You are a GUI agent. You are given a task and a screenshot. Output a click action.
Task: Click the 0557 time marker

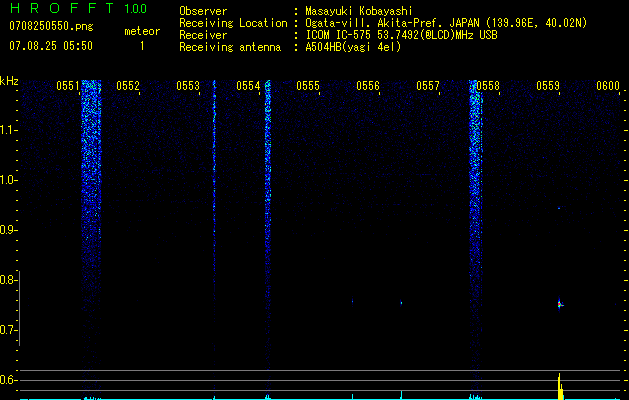pyautogui.click(x=428, y=86)
